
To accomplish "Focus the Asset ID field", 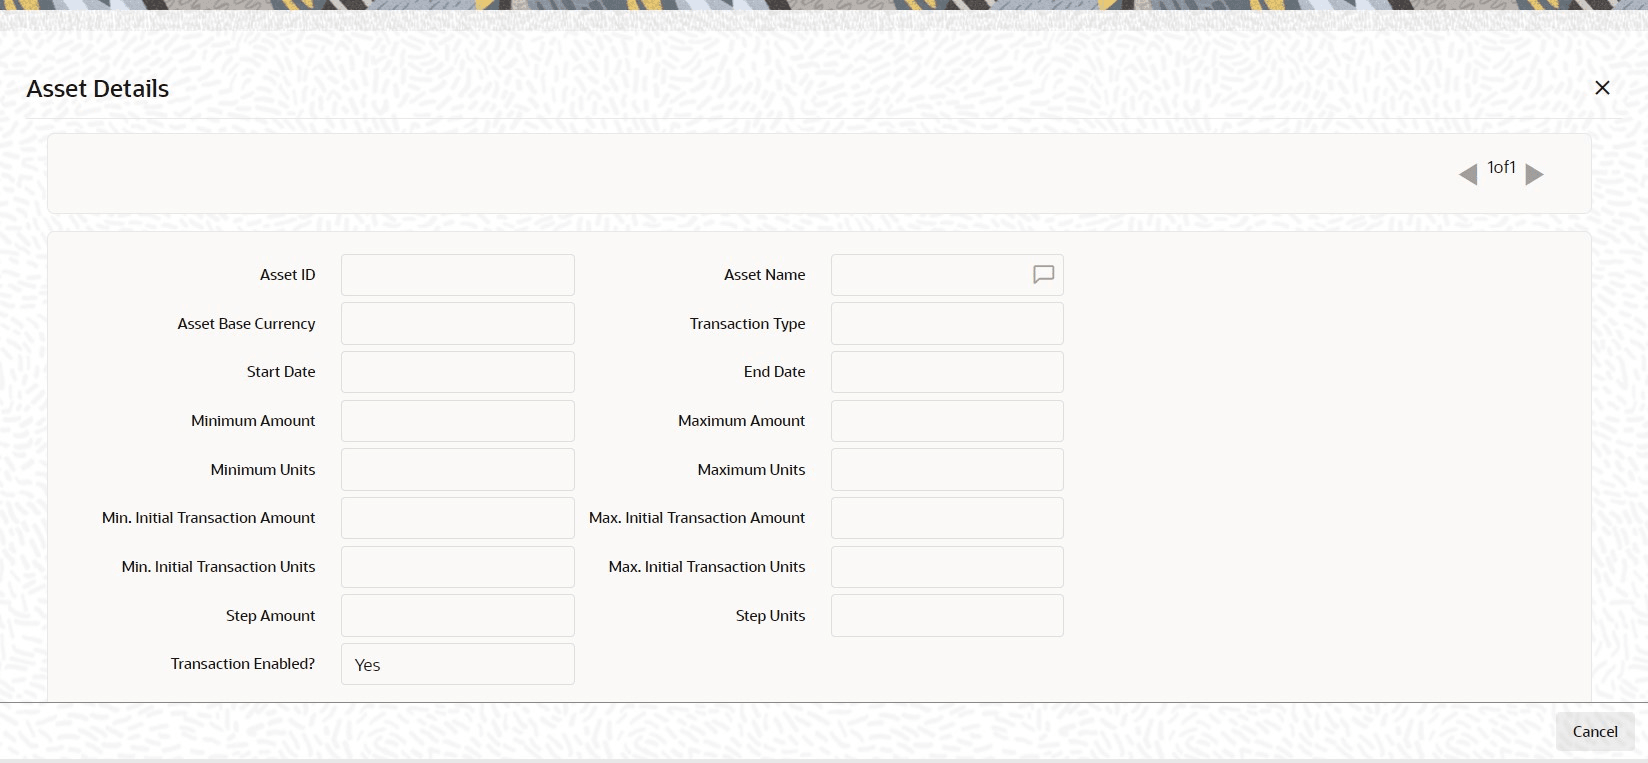I will pyautogui.click(x=458, y=275).
